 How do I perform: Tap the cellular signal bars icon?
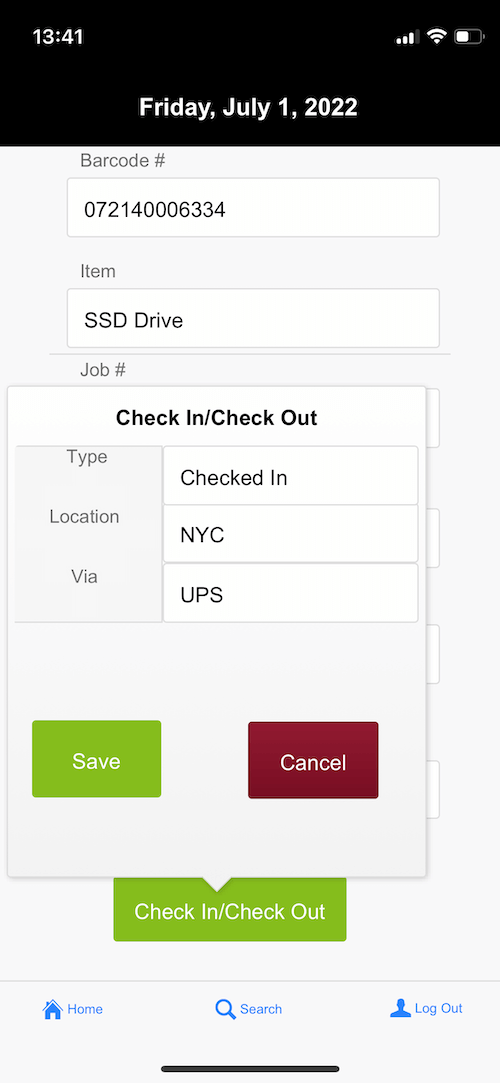pos(407,37)
